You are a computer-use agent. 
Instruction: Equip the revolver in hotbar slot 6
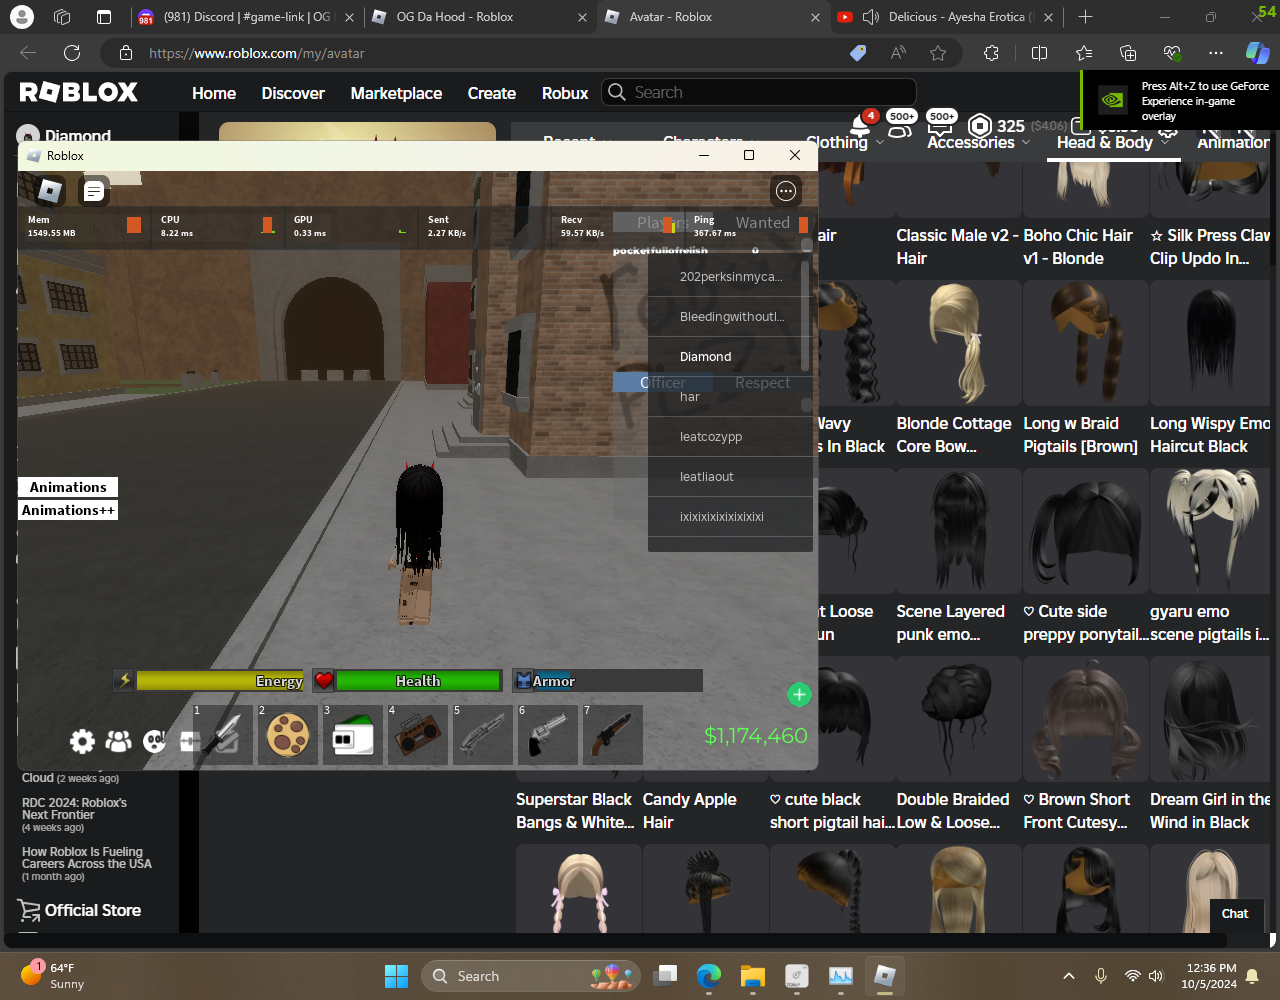pos(548,735)
